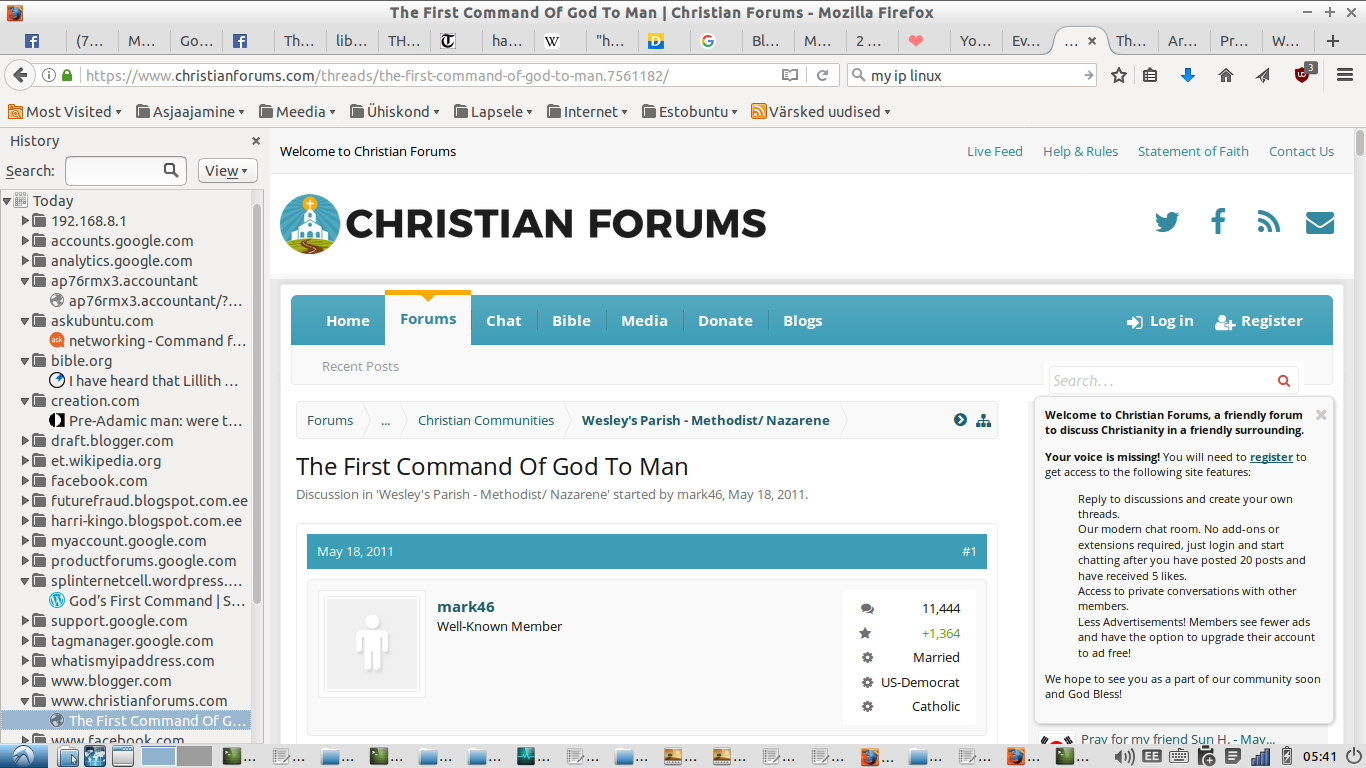This screenshot has width=1366, height=768.
Task: Go to the forum Home tab
Action: coord(348,321)
